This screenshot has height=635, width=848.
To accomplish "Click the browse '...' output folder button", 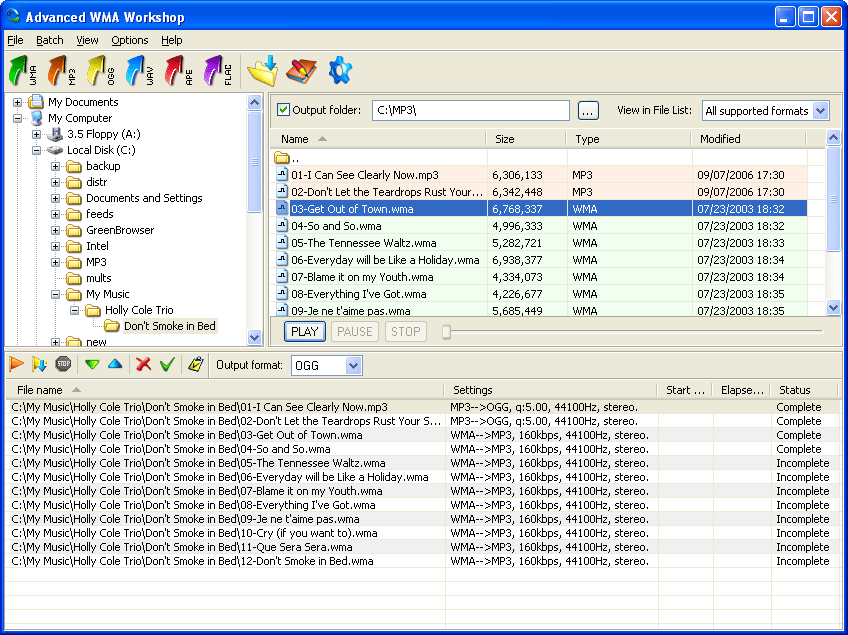I will [x=588, y=110].
